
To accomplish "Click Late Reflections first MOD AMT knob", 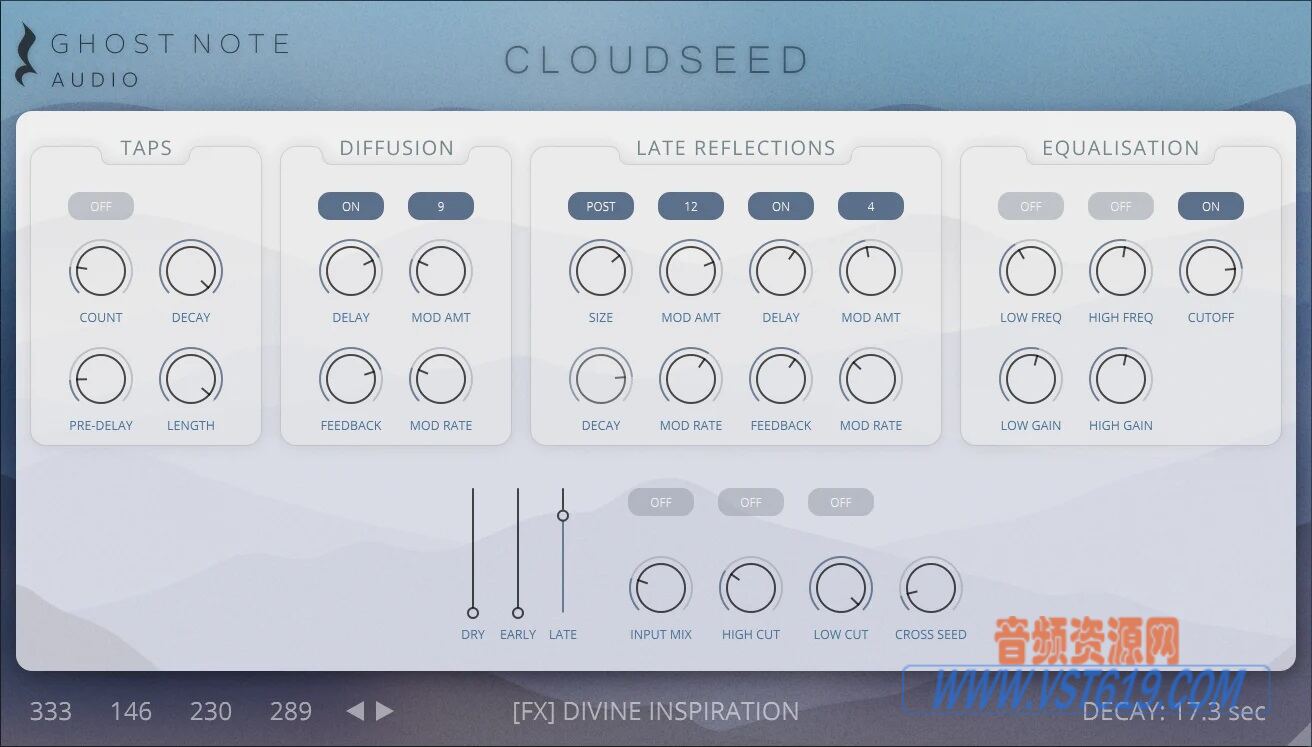I will tap(691, 271).
